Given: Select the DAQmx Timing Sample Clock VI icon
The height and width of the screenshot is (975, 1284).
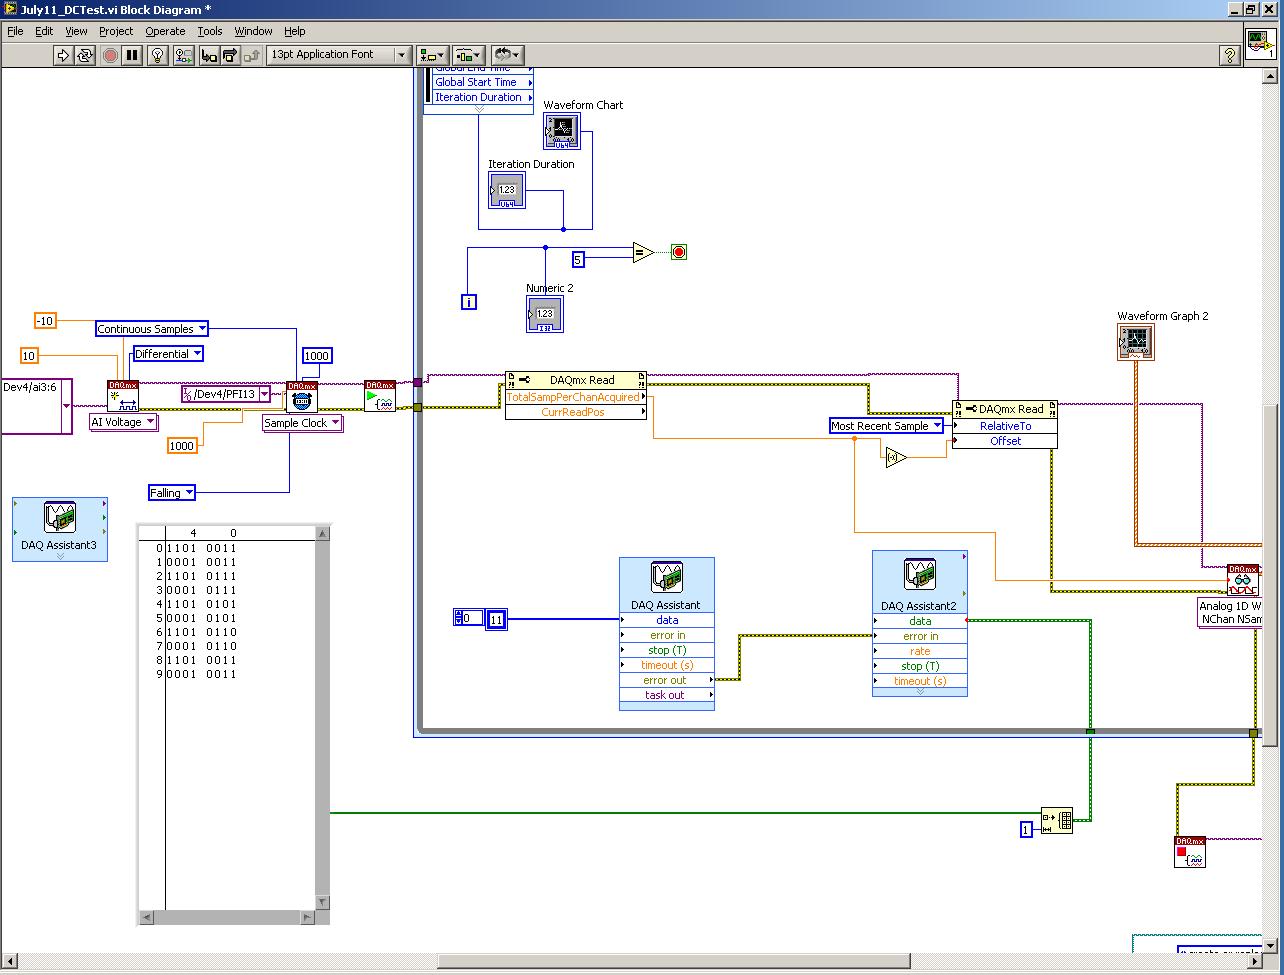Looking at the screenshot, I should click(x=302, y=396).
